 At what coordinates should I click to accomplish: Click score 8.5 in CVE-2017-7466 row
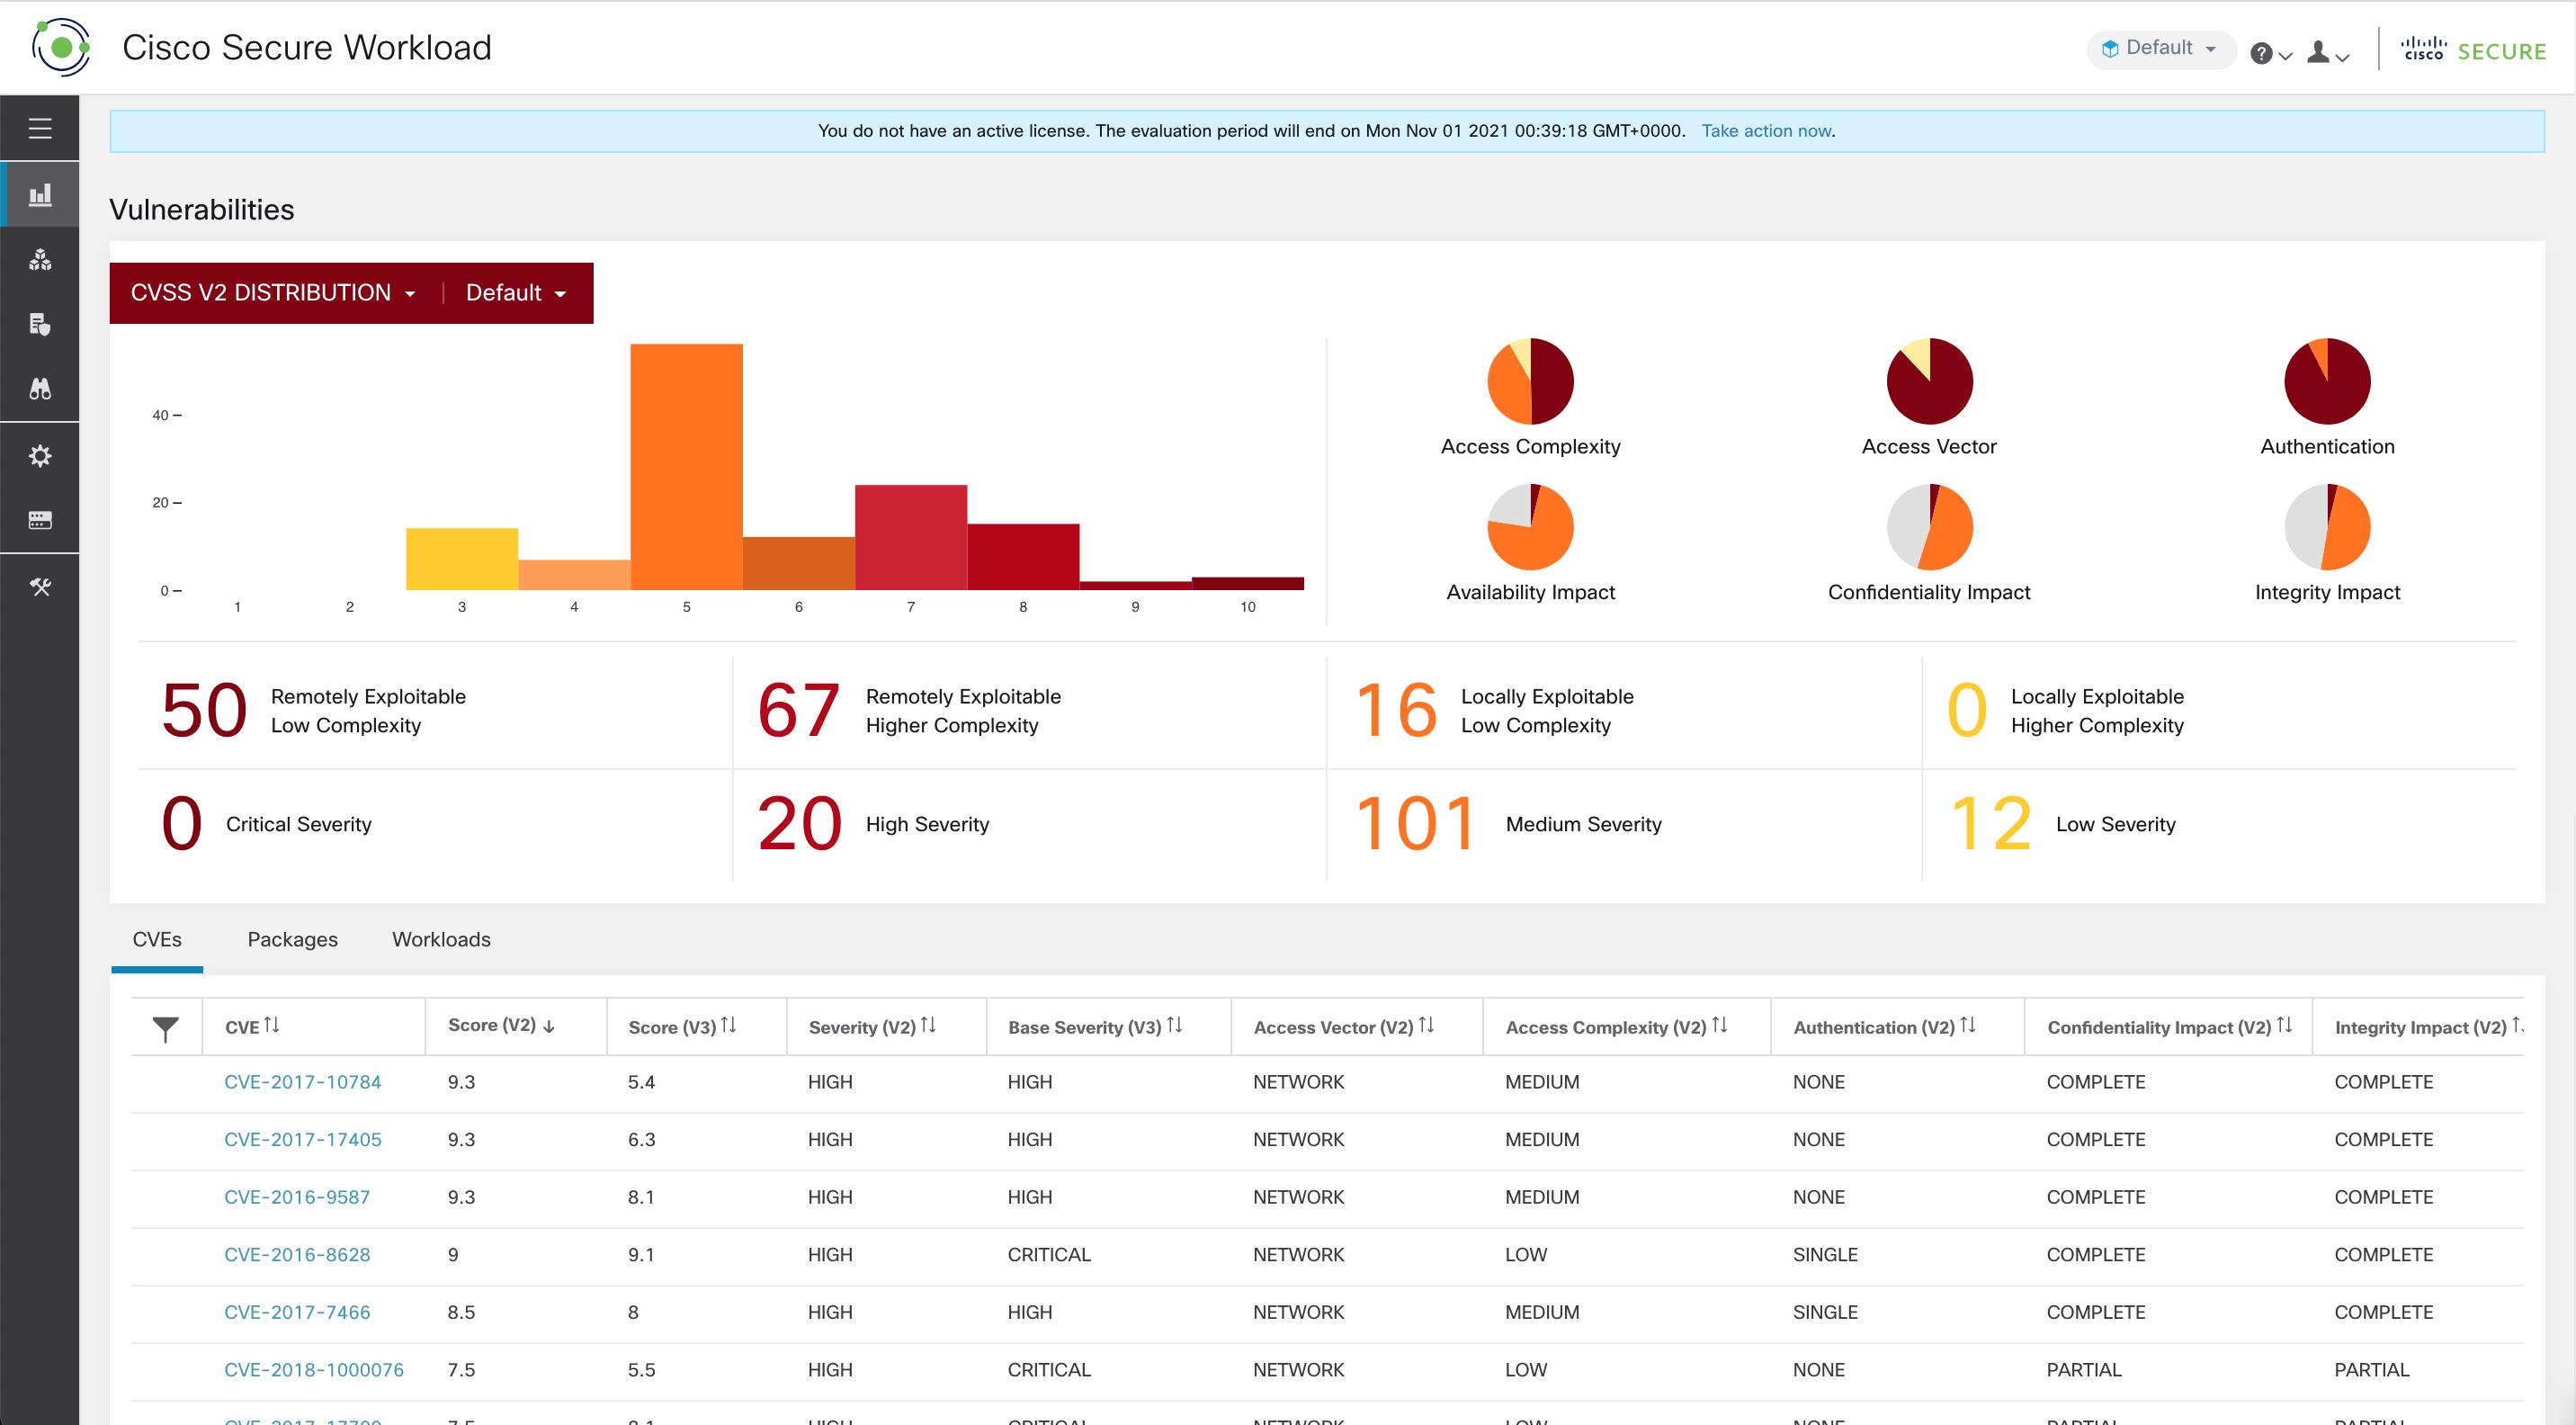[x=461, y=1313]
